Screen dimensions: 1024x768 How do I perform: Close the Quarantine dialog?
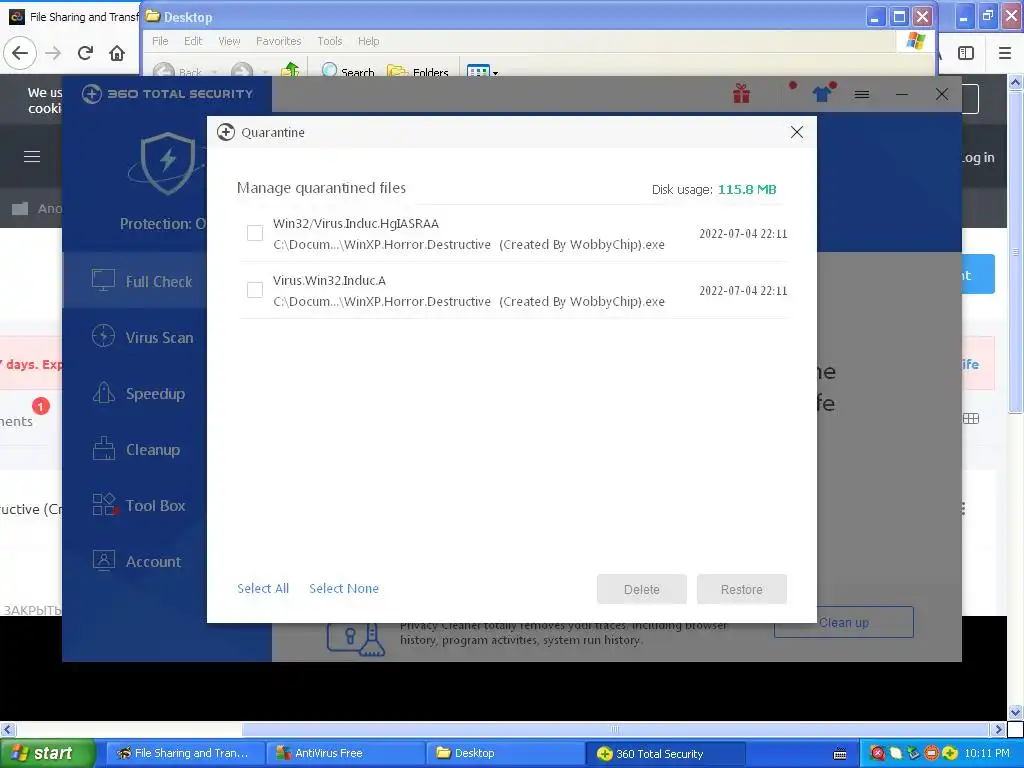pyautogui.click(x=797, y=132)
